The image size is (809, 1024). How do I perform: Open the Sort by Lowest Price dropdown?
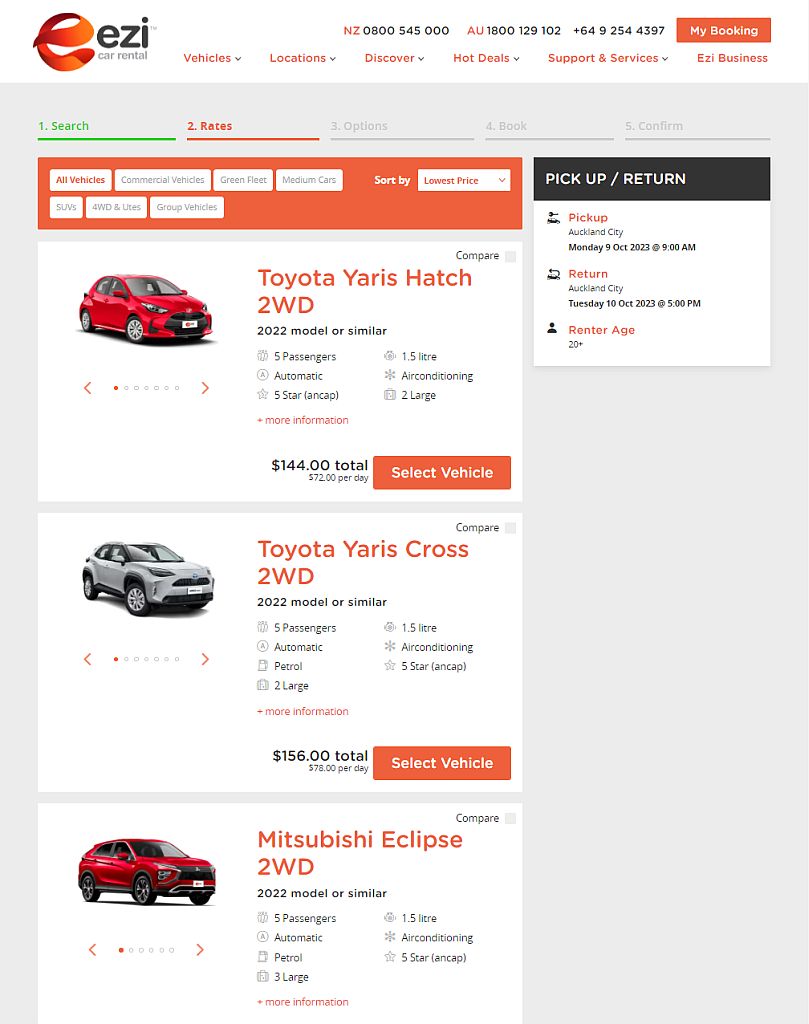(464, 180)
